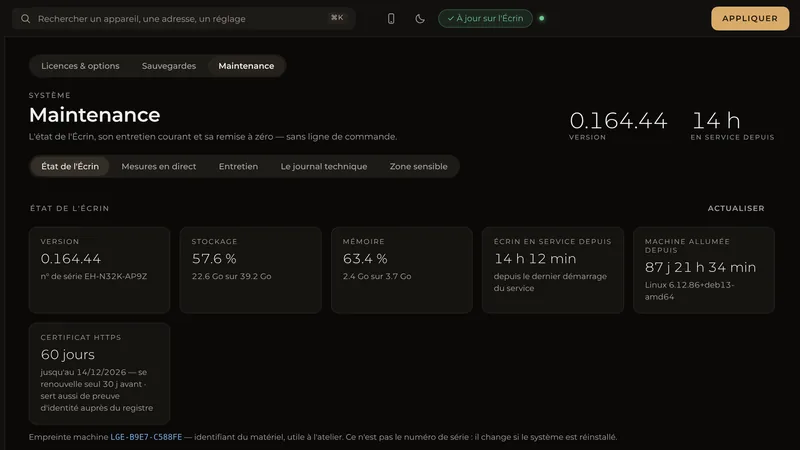Switch to the Entretien sub-tab
Image resolution: width=800 pixels, height=450 pixels.
[238, 166]
